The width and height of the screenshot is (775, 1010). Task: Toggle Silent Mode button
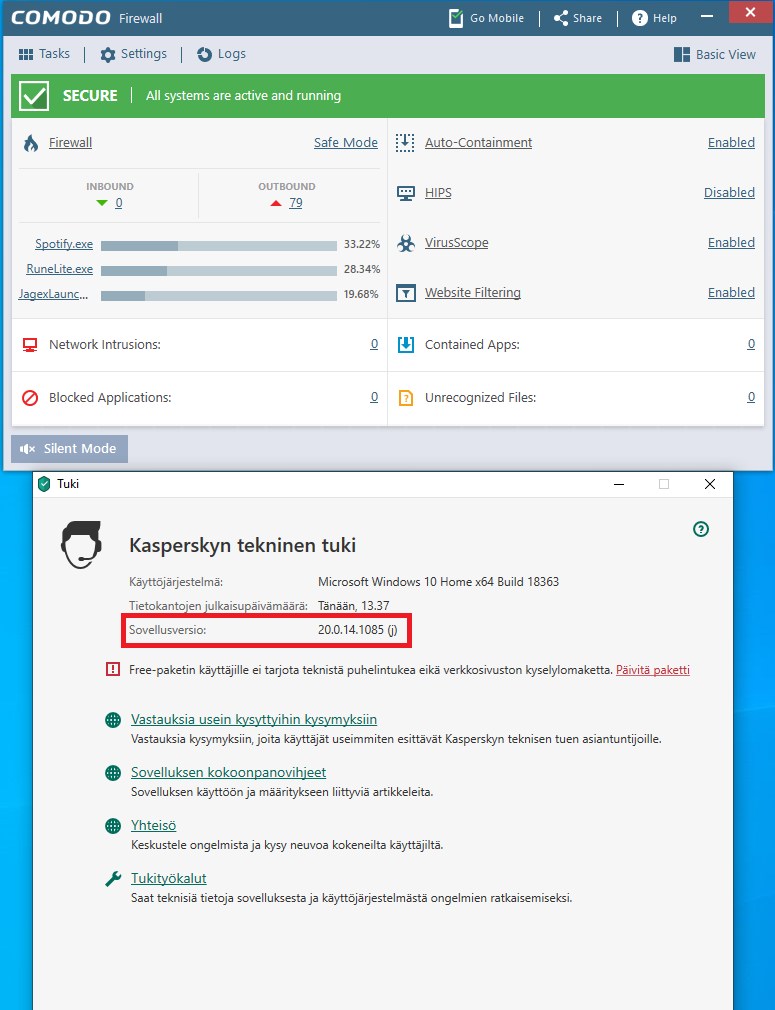pos(70,449)
